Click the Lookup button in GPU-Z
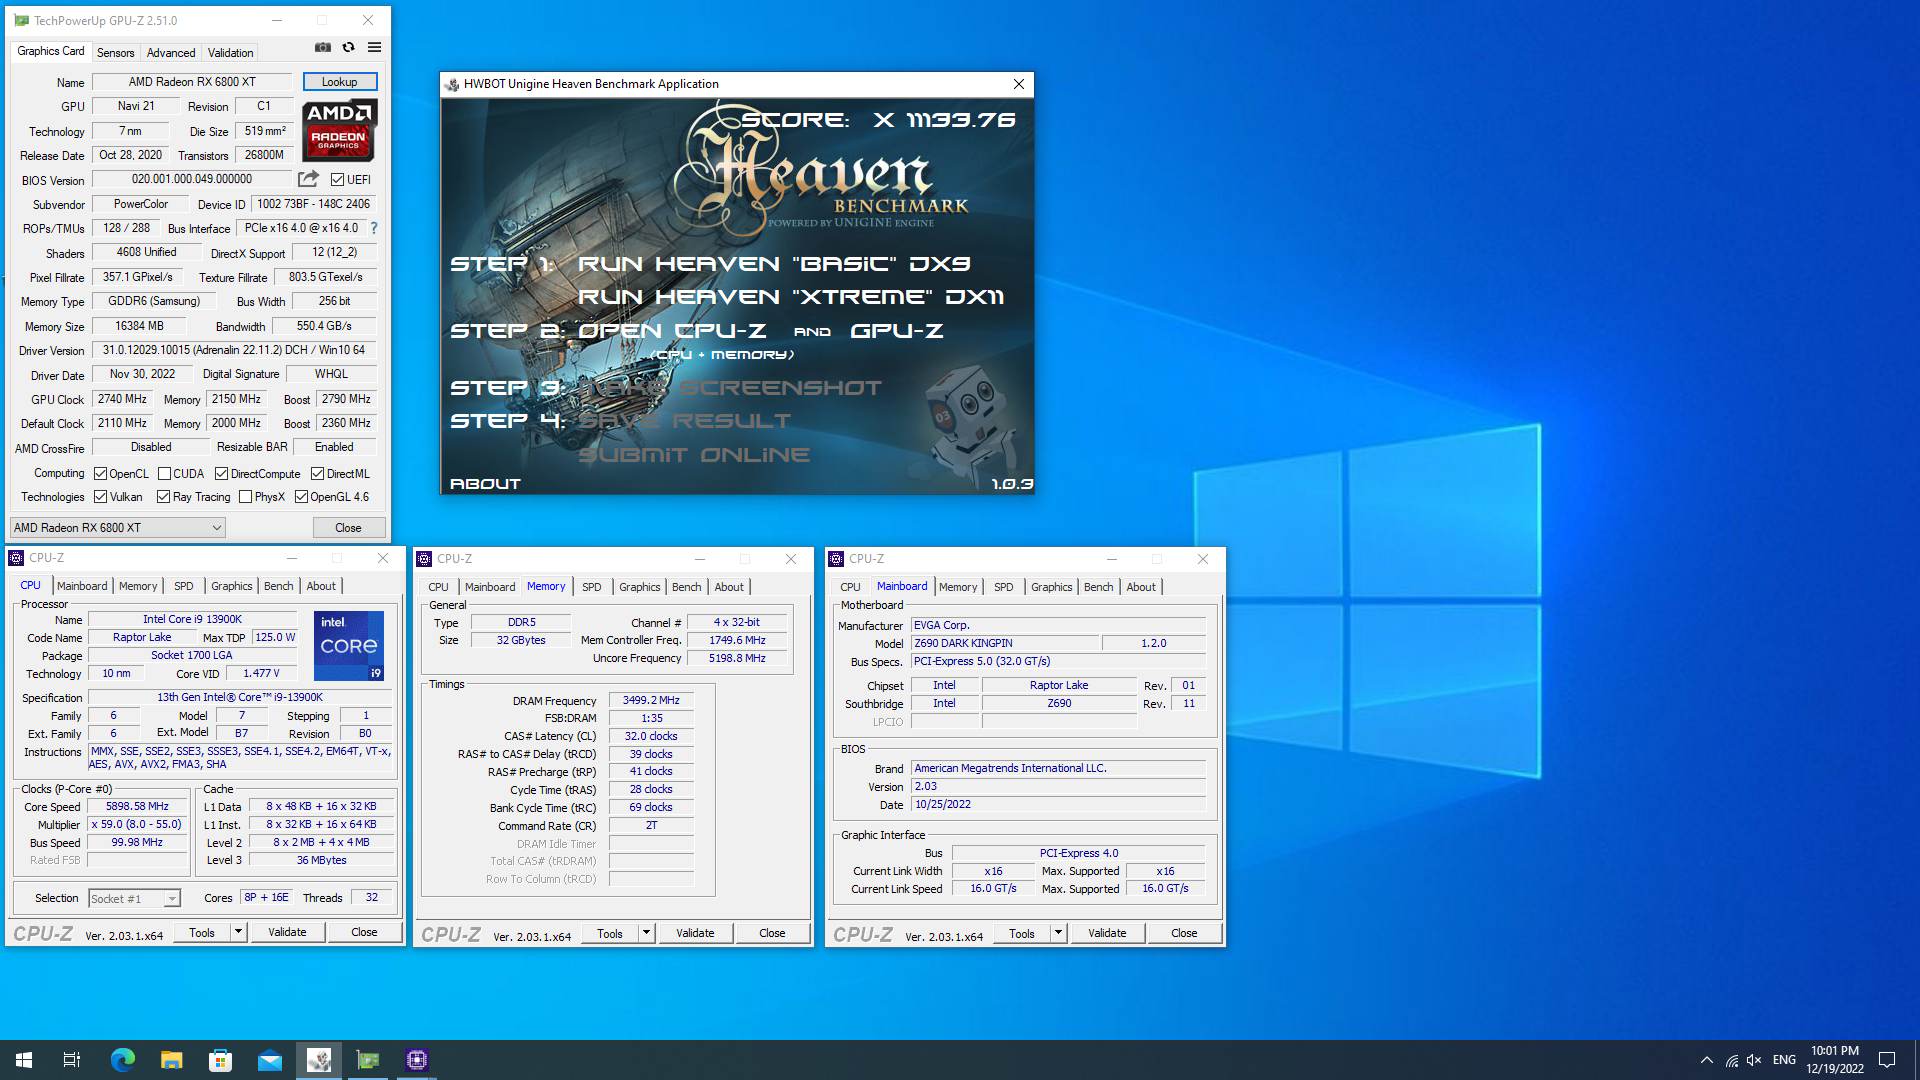The image size is (1920, 1080). [x=340, y=82]
